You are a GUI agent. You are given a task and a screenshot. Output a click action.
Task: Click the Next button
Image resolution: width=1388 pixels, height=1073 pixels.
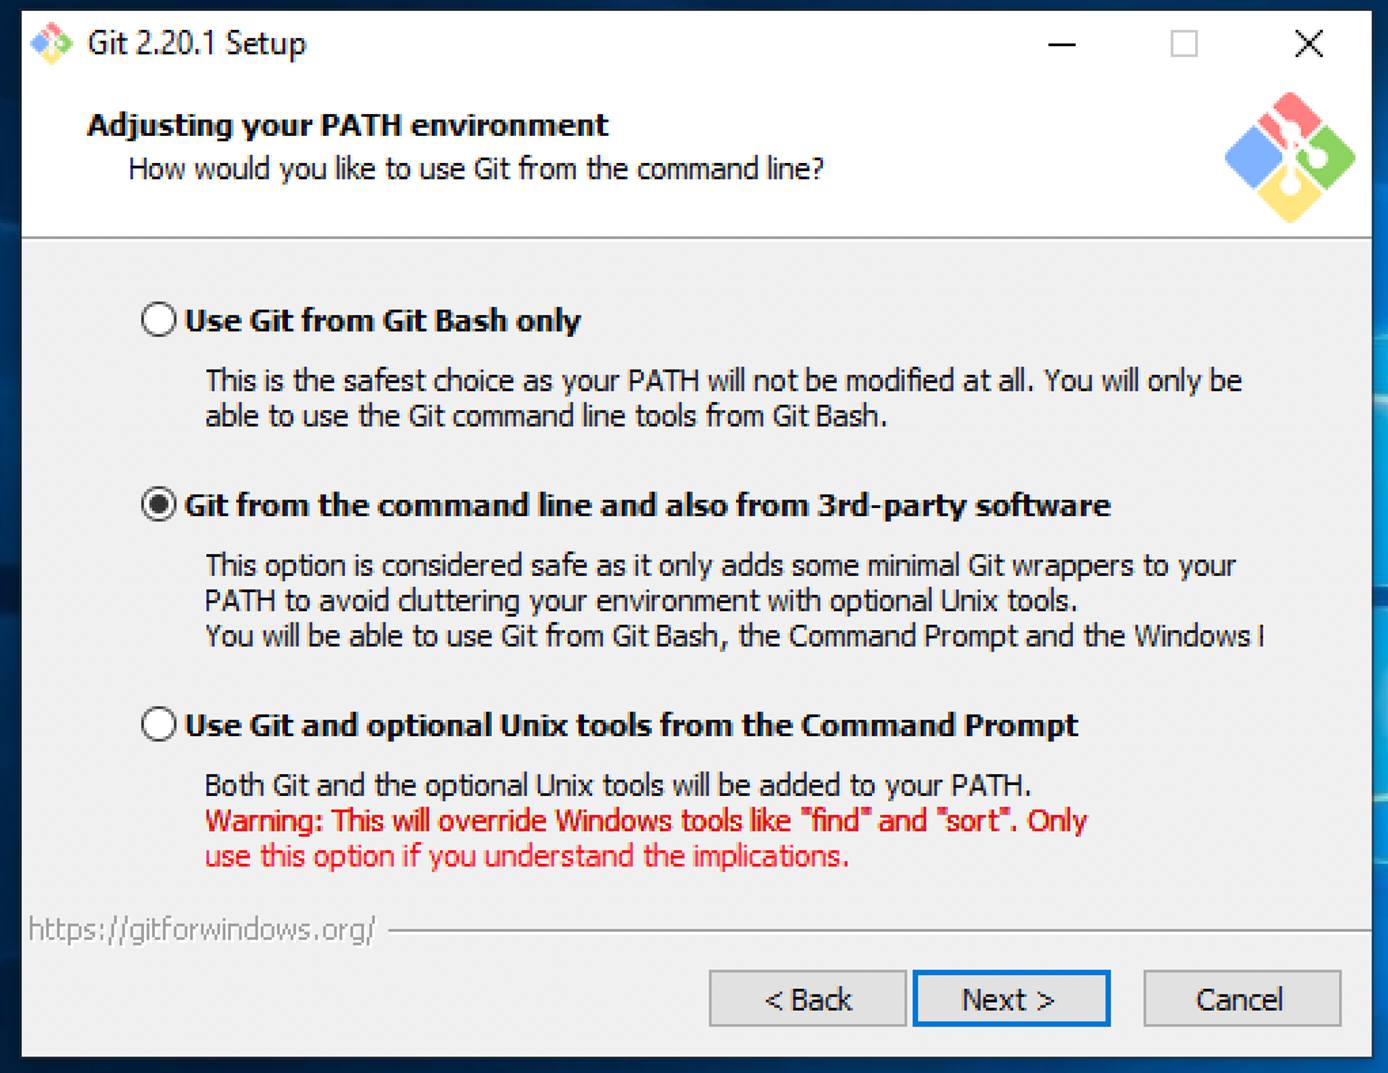pos(1010,998)
